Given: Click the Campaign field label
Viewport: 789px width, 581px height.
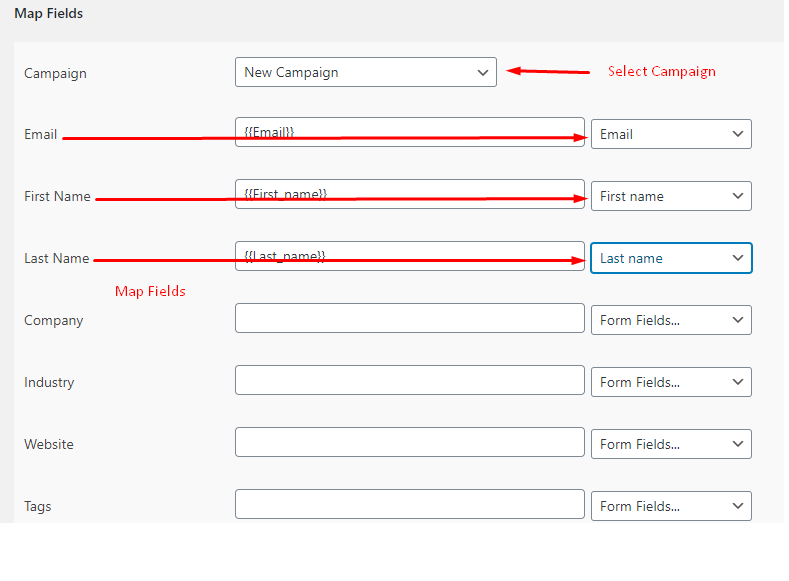Looking at the screenshot, I should (x=55, y=73).
